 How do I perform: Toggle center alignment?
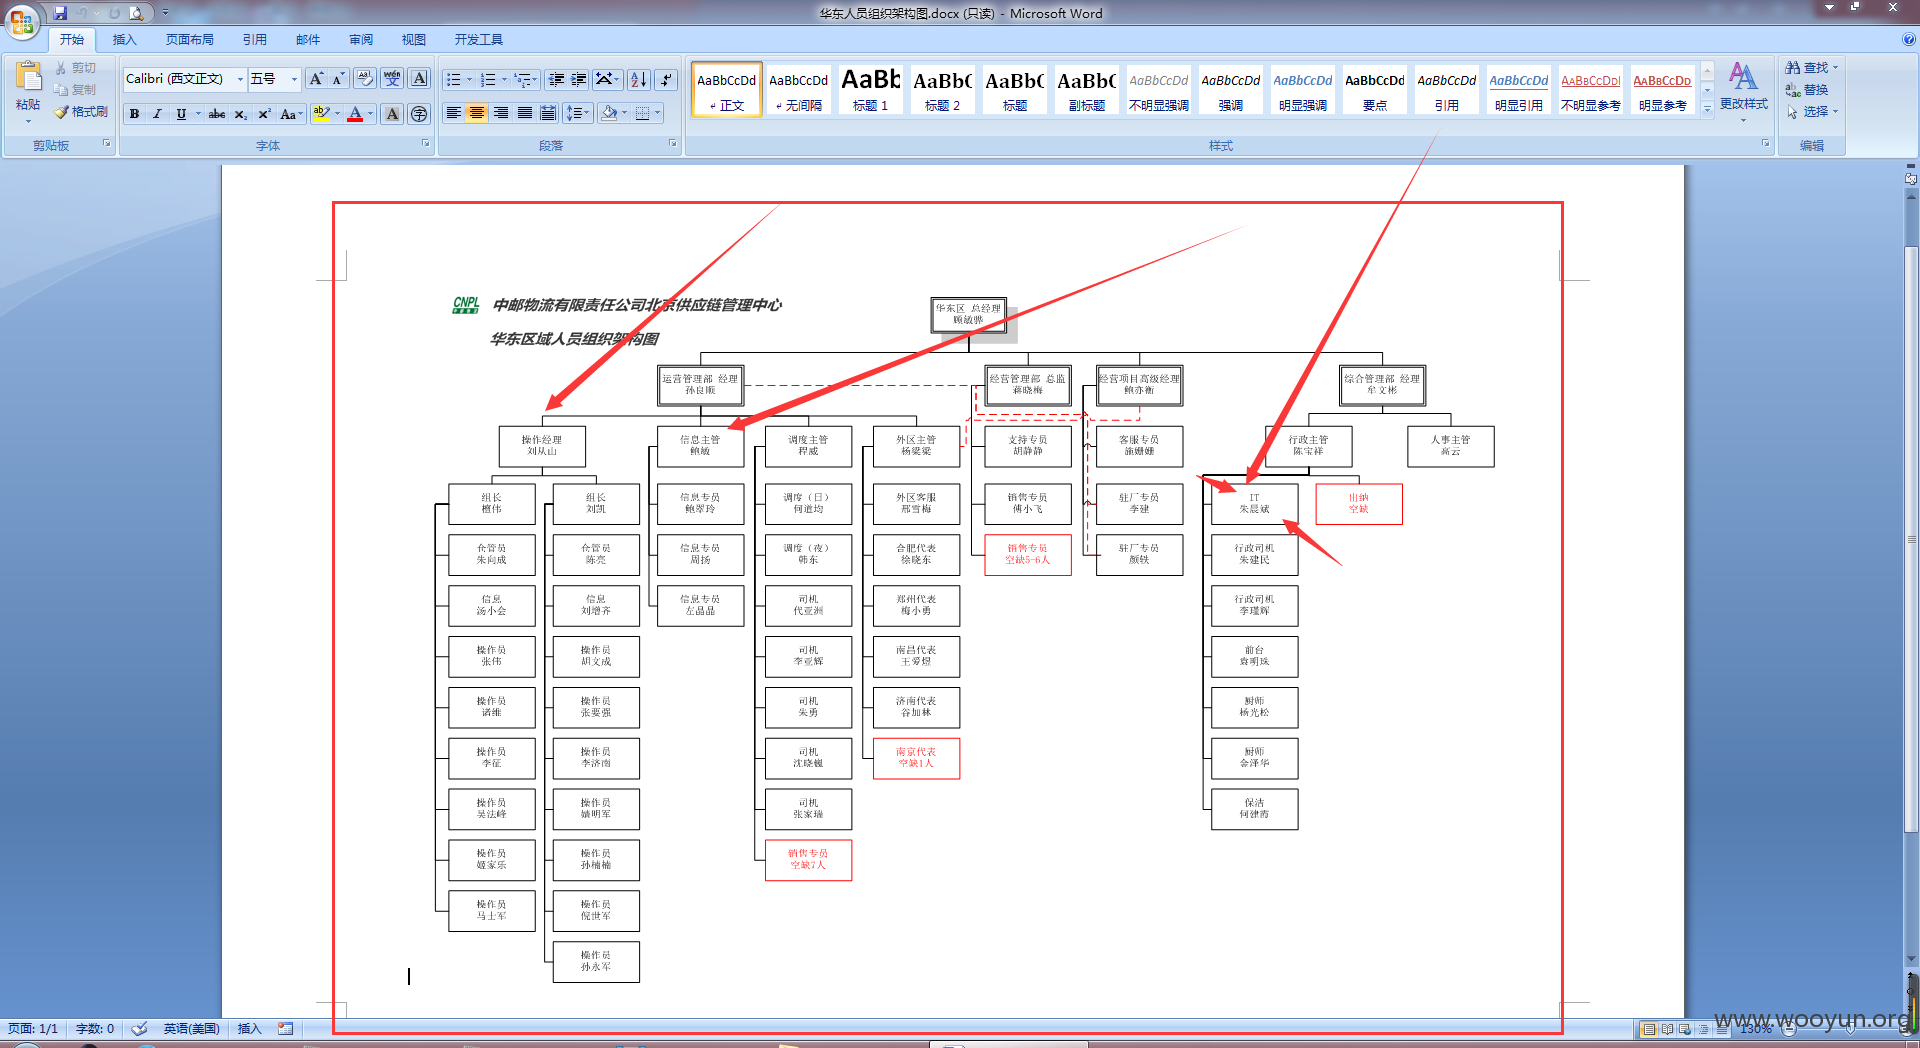477,113
